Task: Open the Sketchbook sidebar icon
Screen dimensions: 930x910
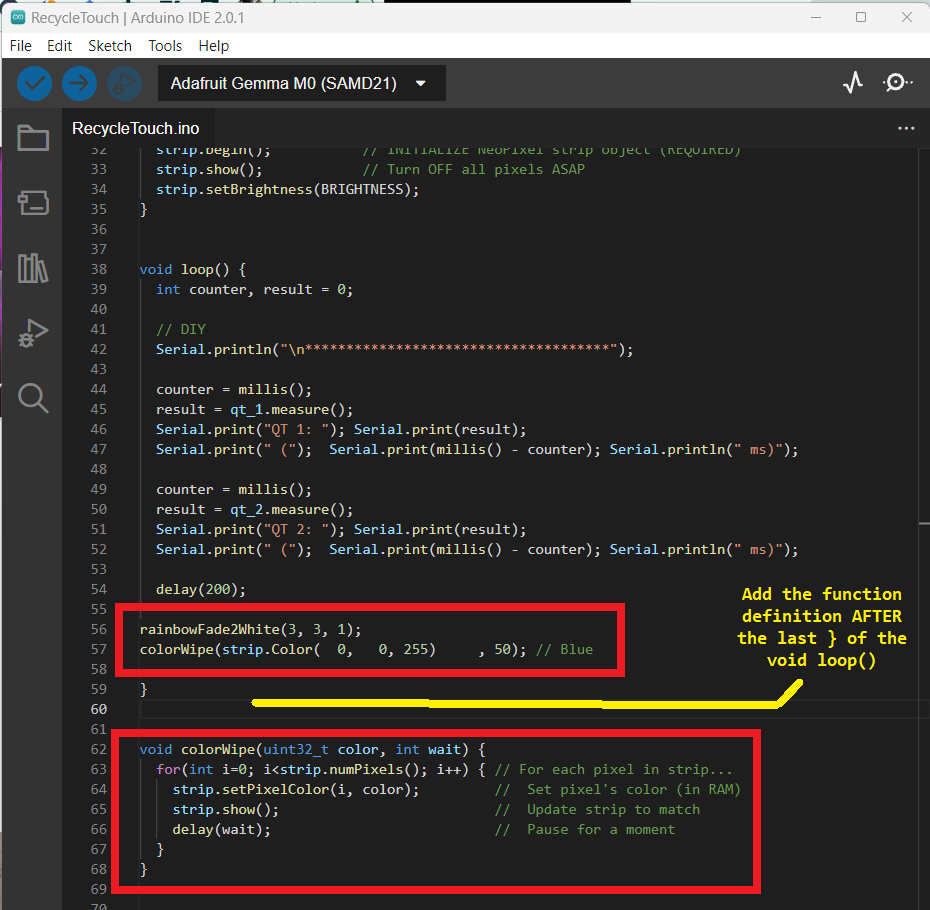Action: tap(33, 138)
